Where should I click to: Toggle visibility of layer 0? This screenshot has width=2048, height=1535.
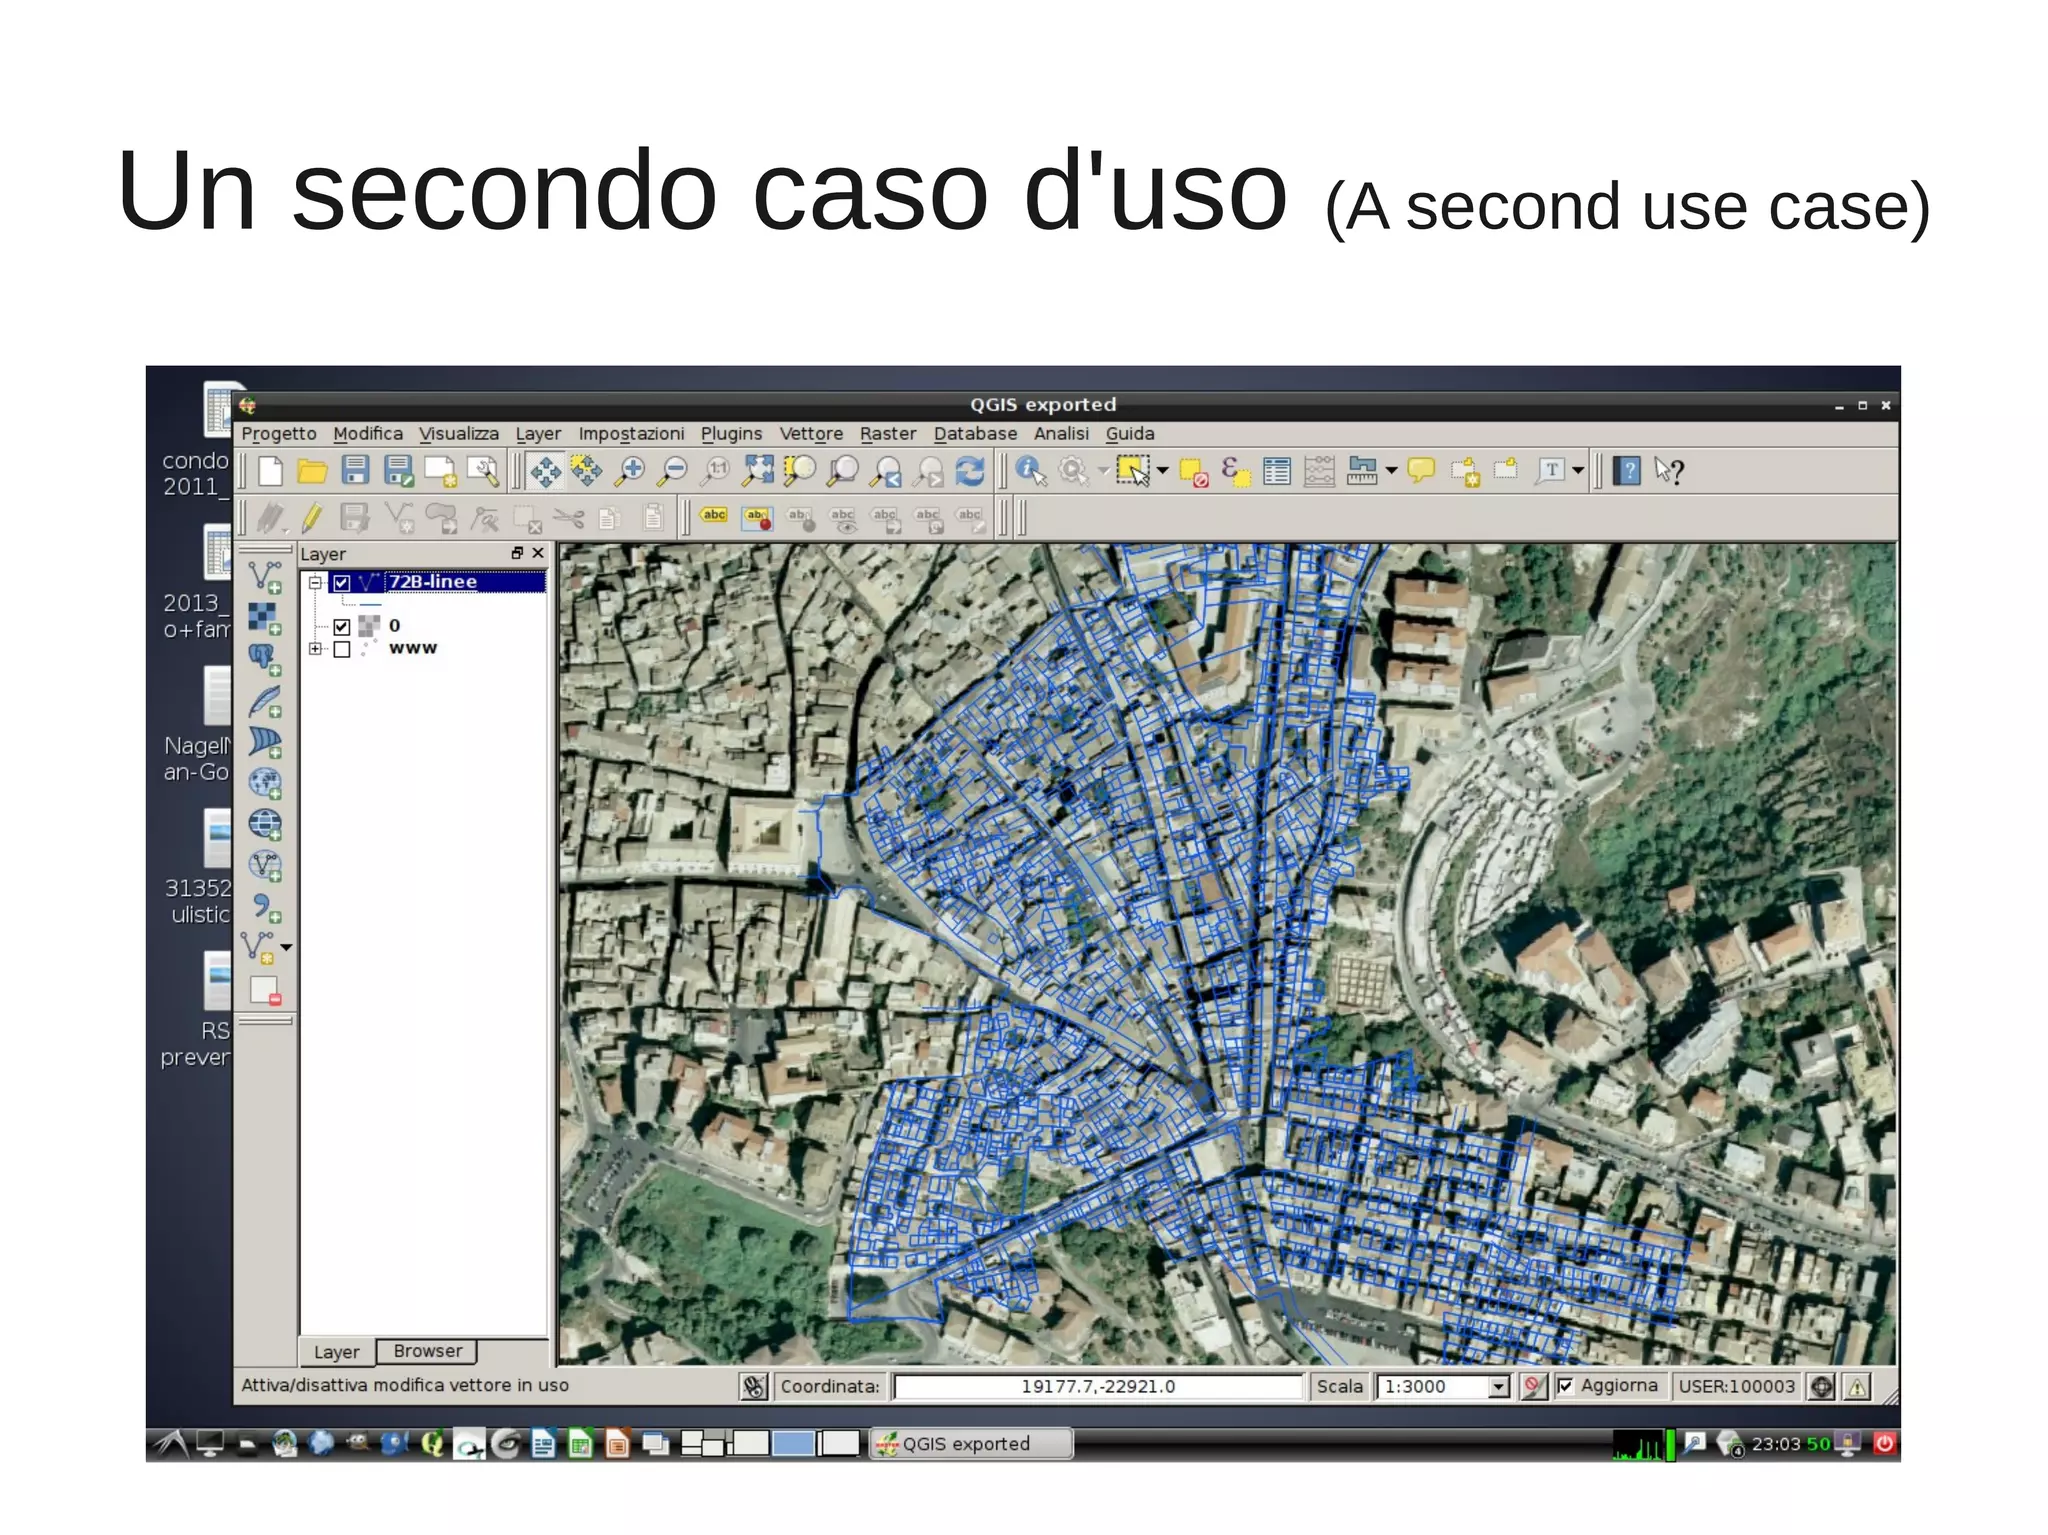click(x=342, y=627)
